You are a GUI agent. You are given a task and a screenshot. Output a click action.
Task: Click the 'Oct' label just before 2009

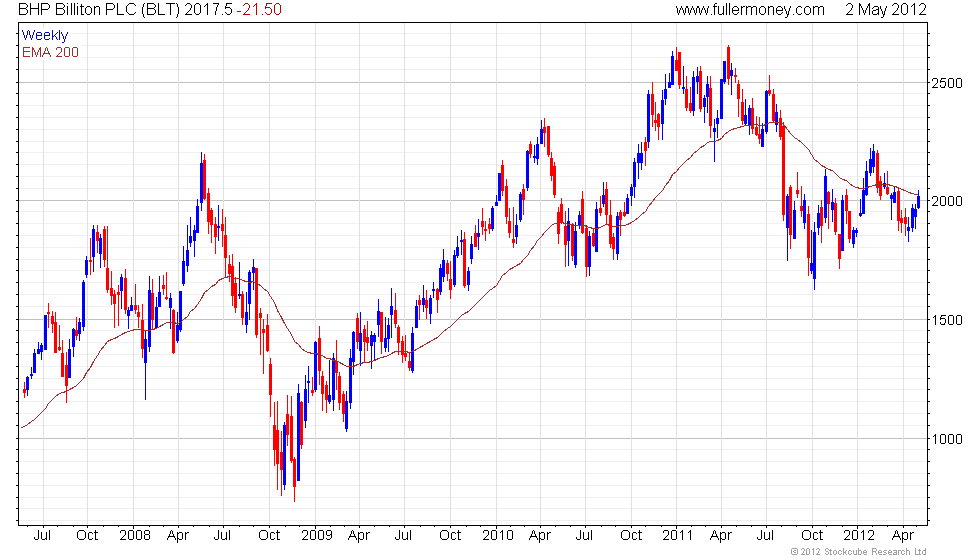pyautogui.click(x=269, y=535)
